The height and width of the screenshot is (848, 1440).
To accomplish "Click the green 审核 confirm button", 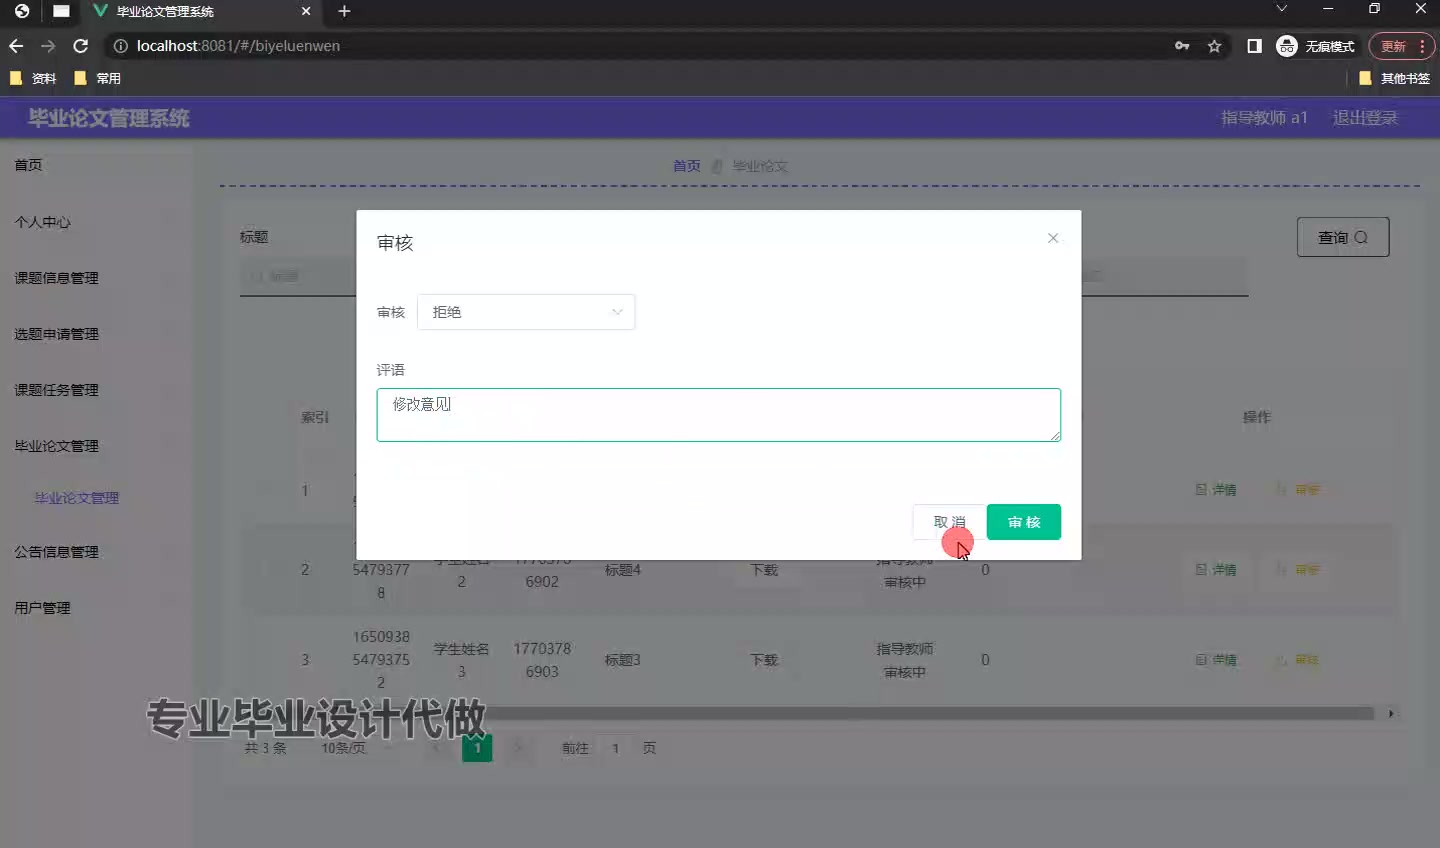I will click(1023, 521).
